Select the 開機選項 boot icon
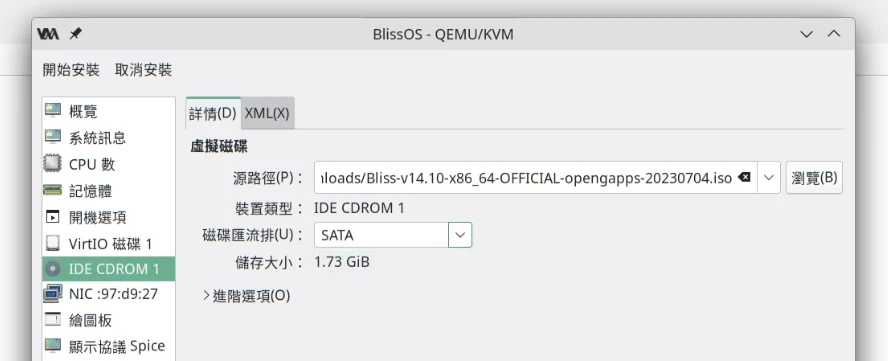The image size is (888, 361). (53, 216)
